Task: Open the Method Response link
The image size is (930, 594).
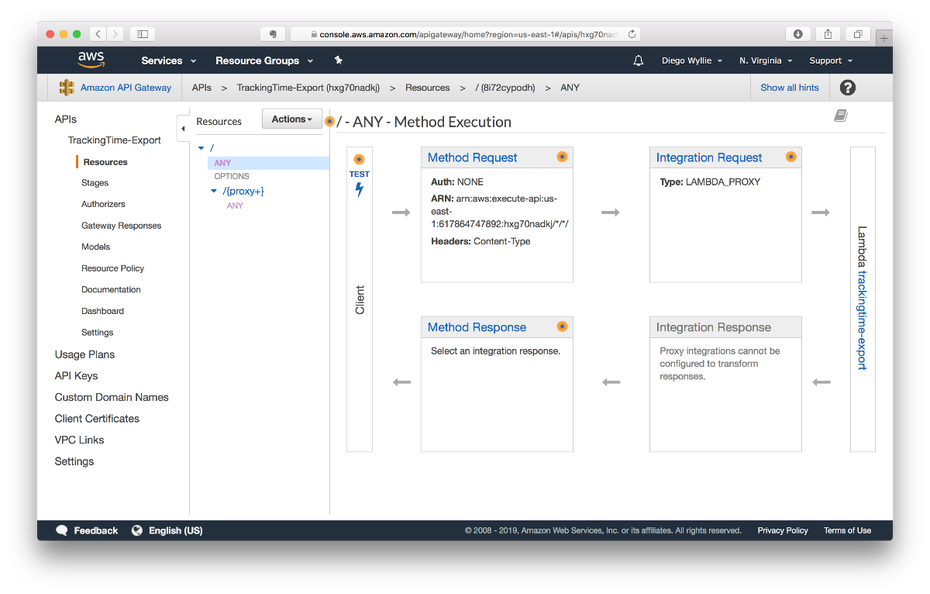Action: click(x=477, y=327)
